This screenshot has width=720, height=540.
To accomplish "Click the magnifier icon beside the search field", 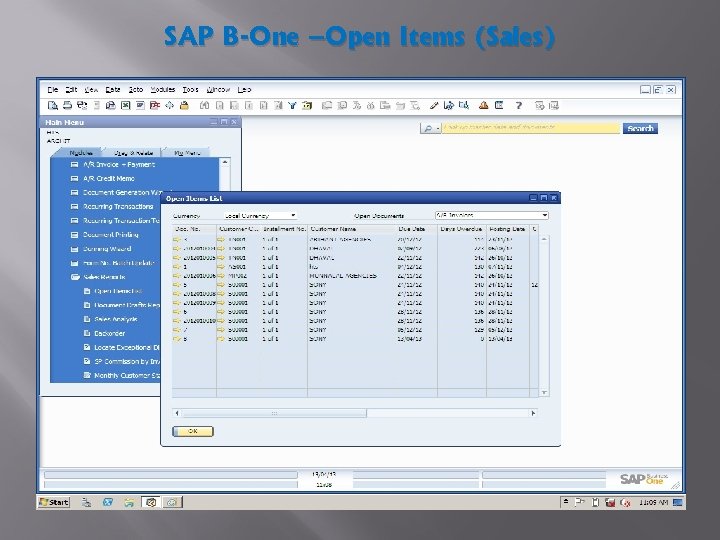I will (428, 129).
